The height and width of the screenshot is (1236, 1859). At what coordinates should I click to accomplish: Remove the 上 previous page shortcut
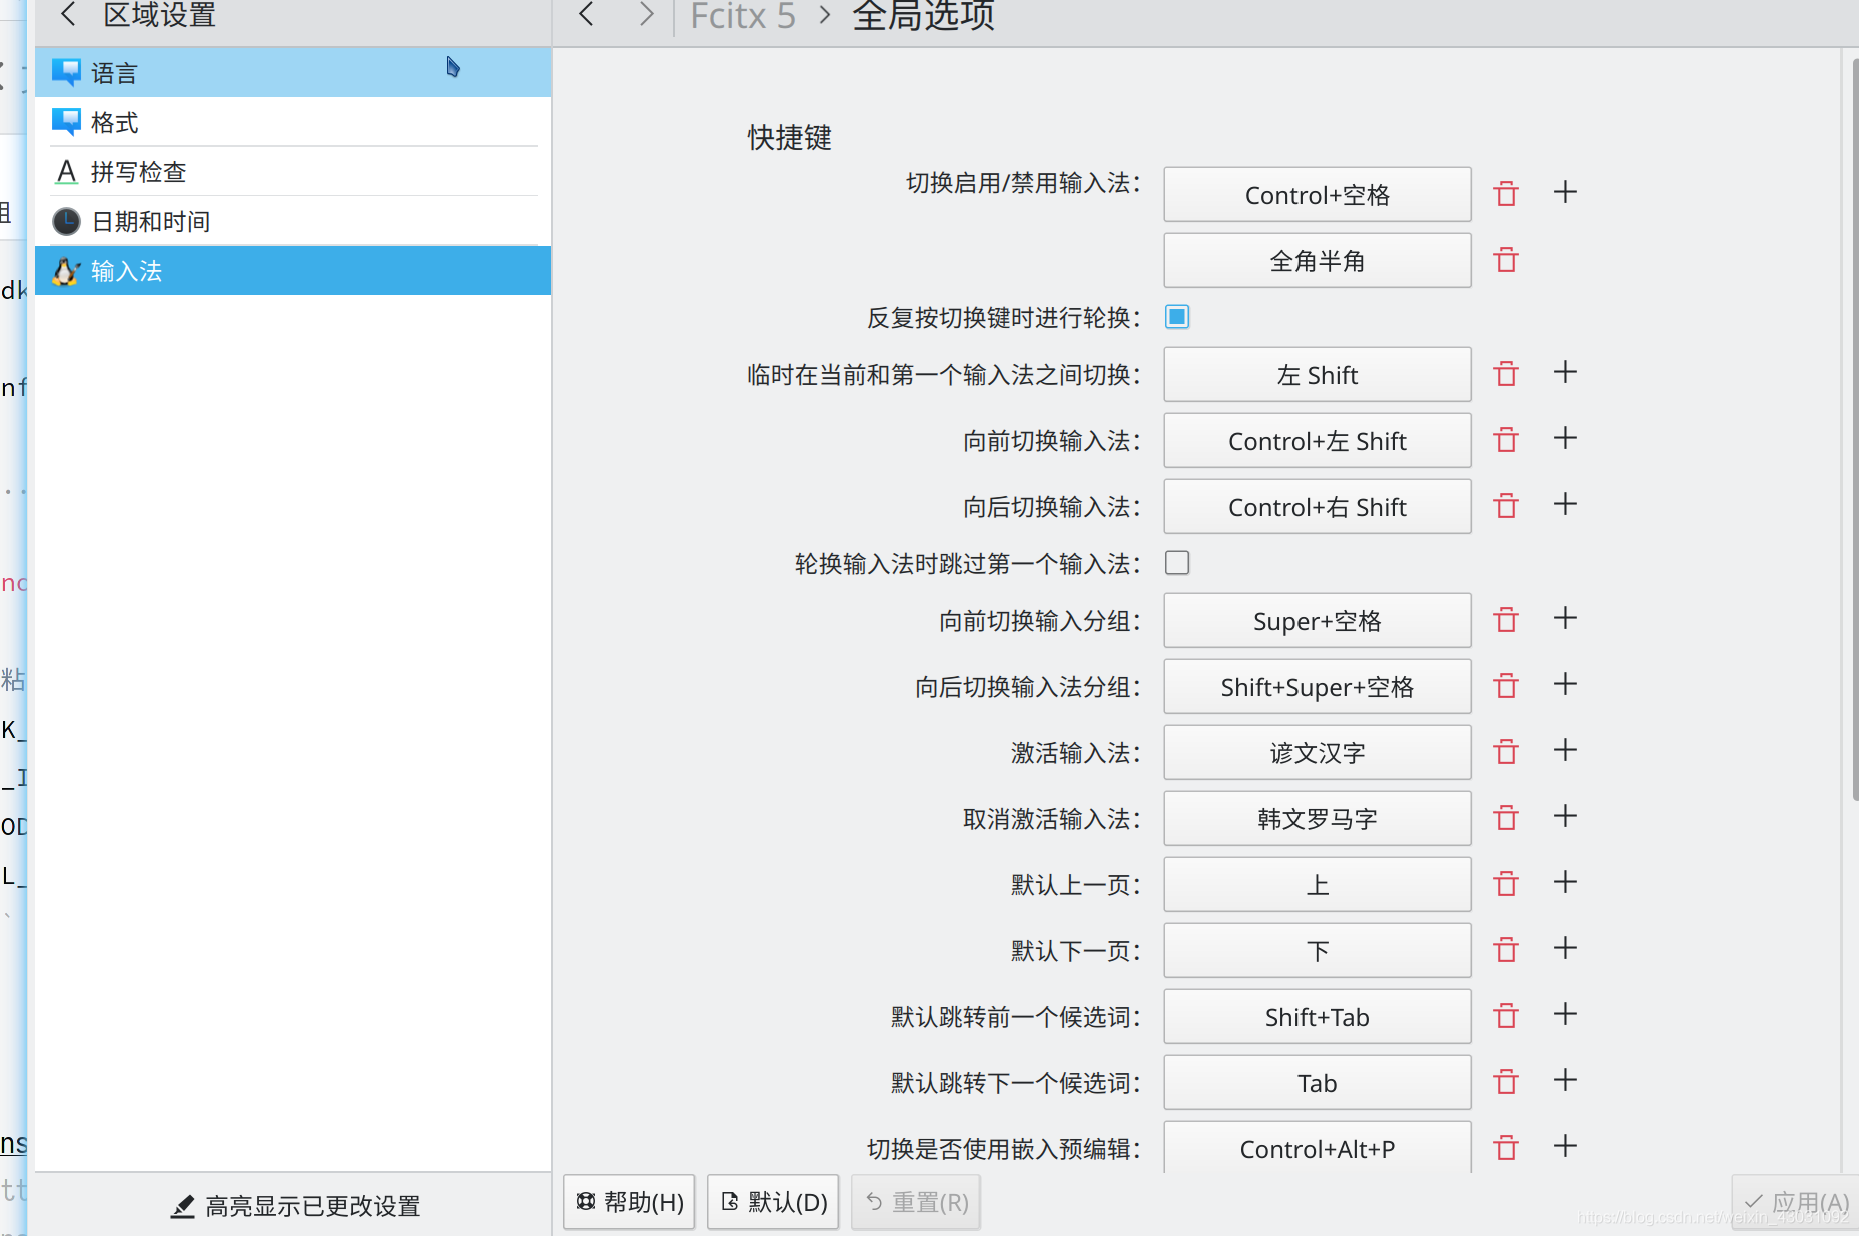click(x=1506, y=884)
